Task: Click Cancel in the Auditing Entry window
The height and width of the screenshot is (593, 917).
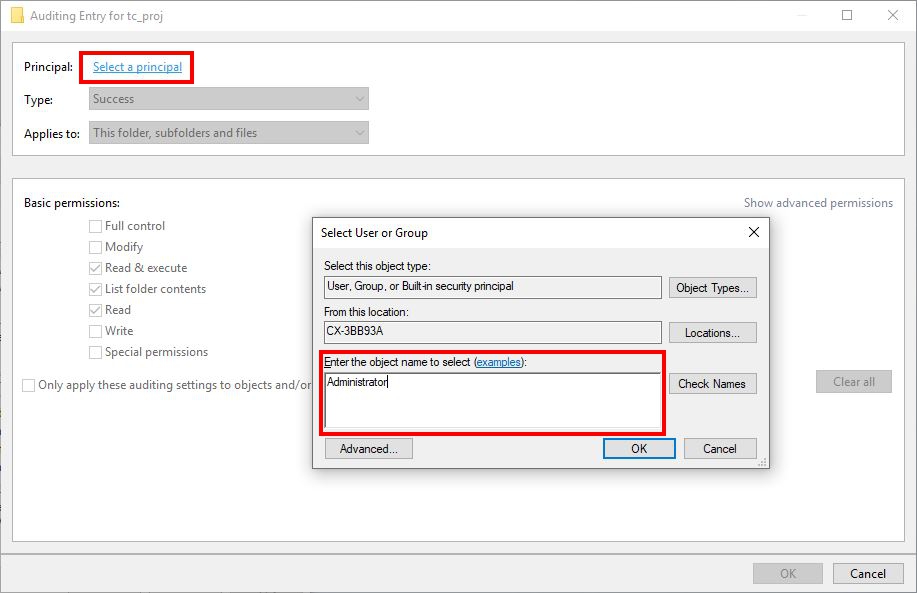Action: [868, 574]
